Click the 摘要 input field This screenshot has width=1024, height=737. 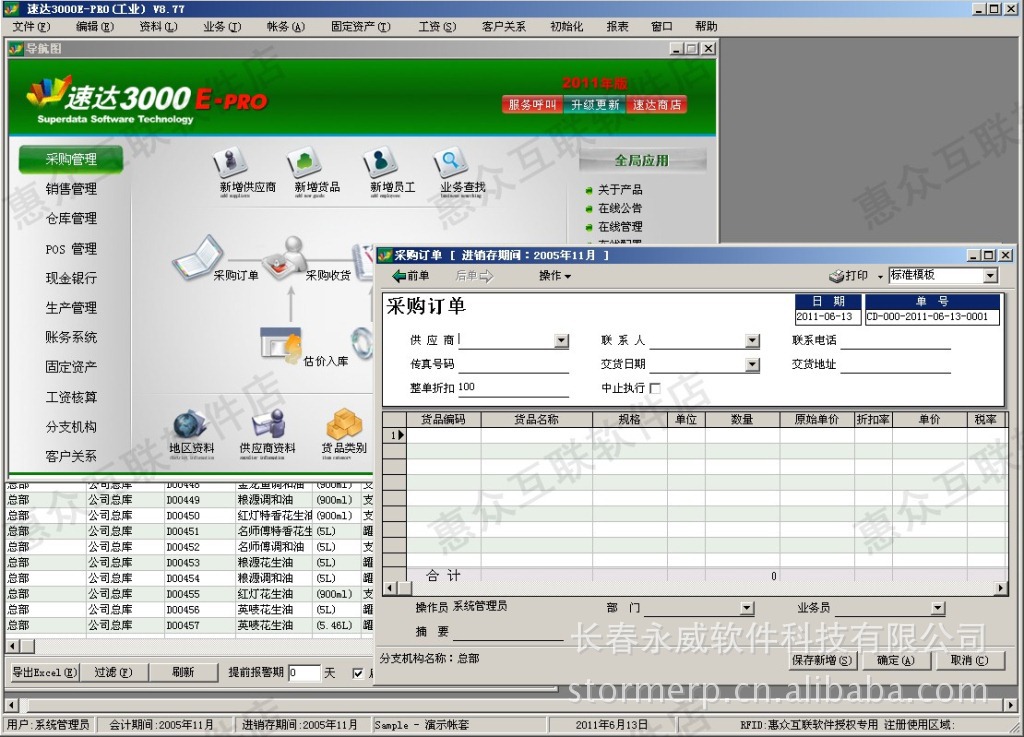[508, 632]
